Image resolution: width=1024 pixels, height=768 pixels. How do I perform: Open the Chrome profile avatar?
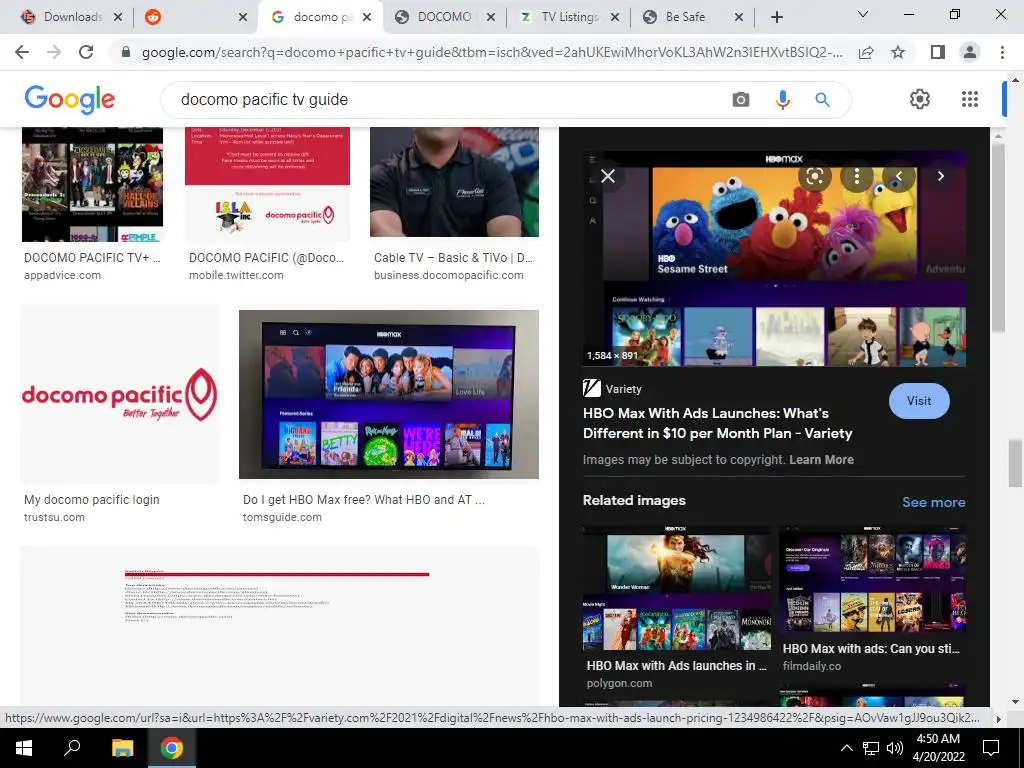[970, 52]
